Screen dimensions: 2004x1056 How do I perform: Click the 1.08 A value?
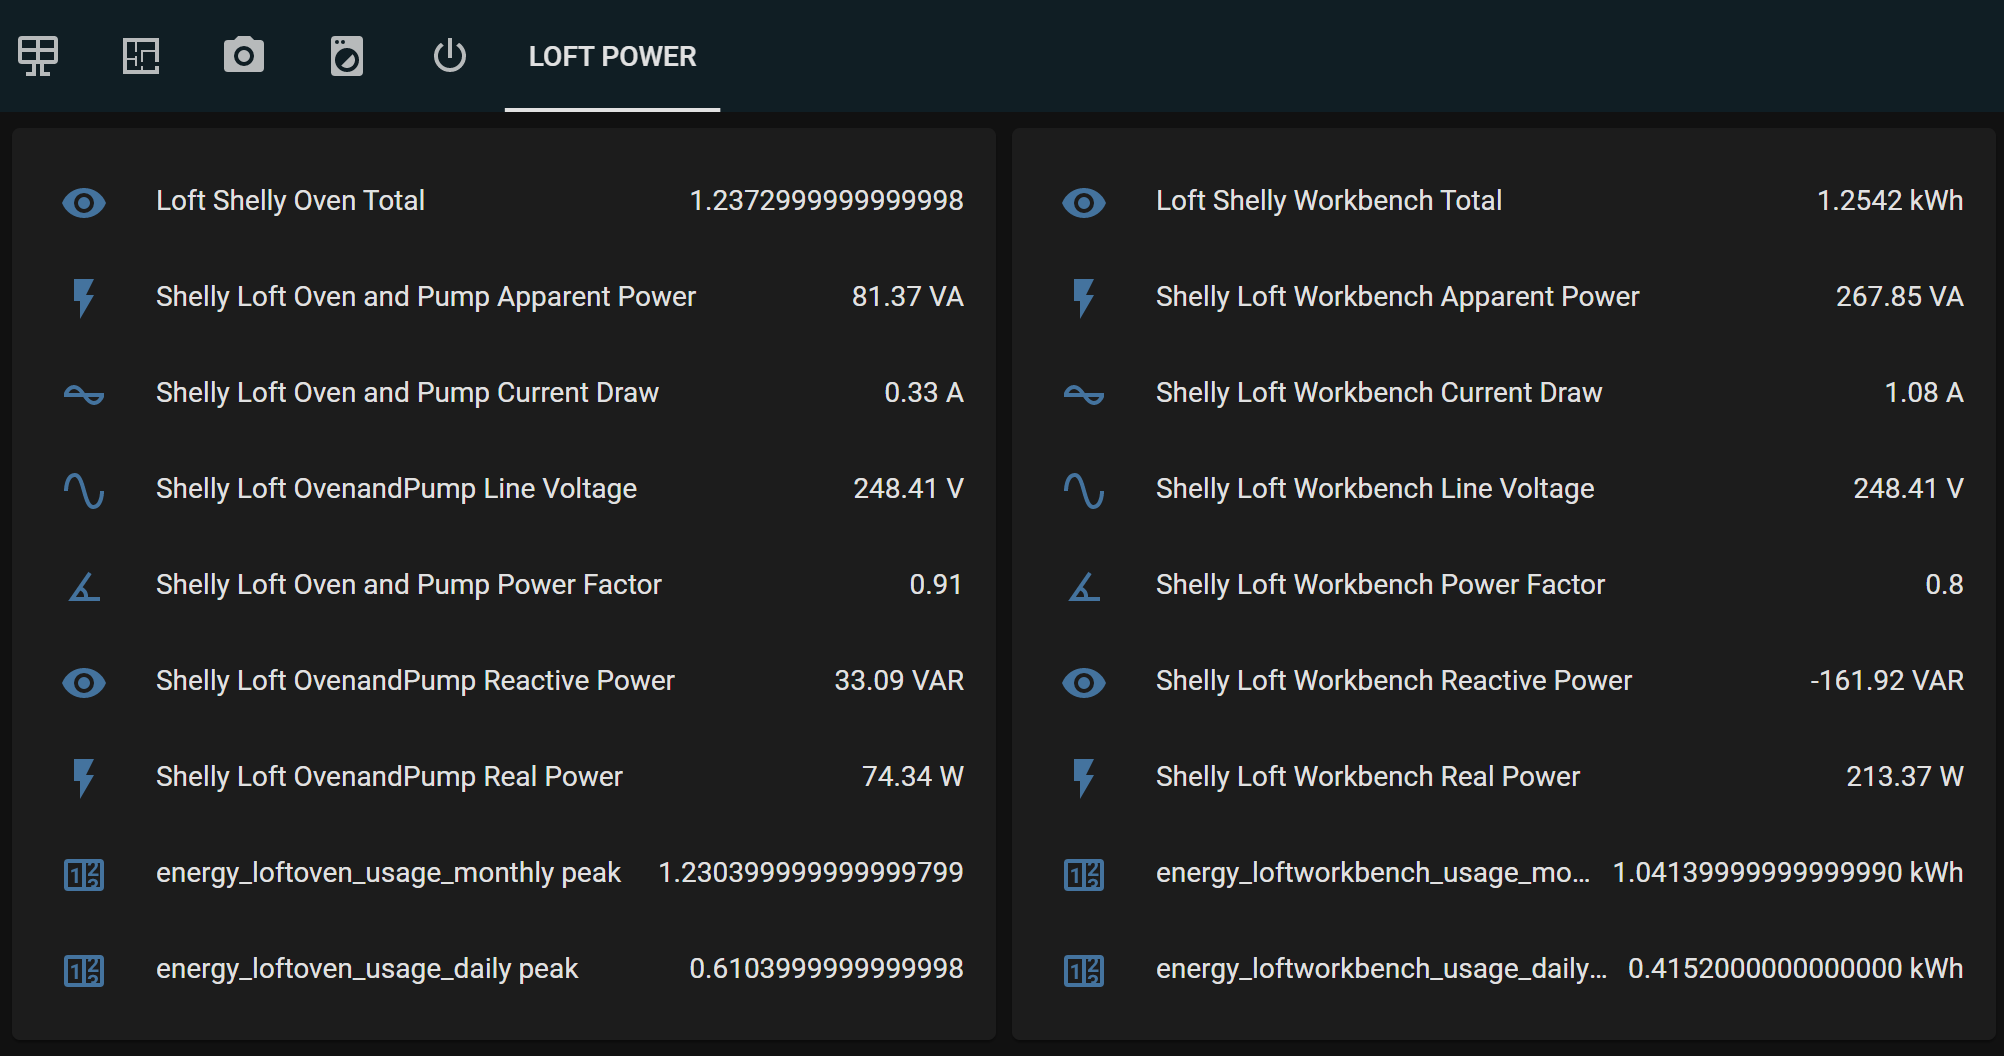pyautogui.click(x=1924, y=393)
